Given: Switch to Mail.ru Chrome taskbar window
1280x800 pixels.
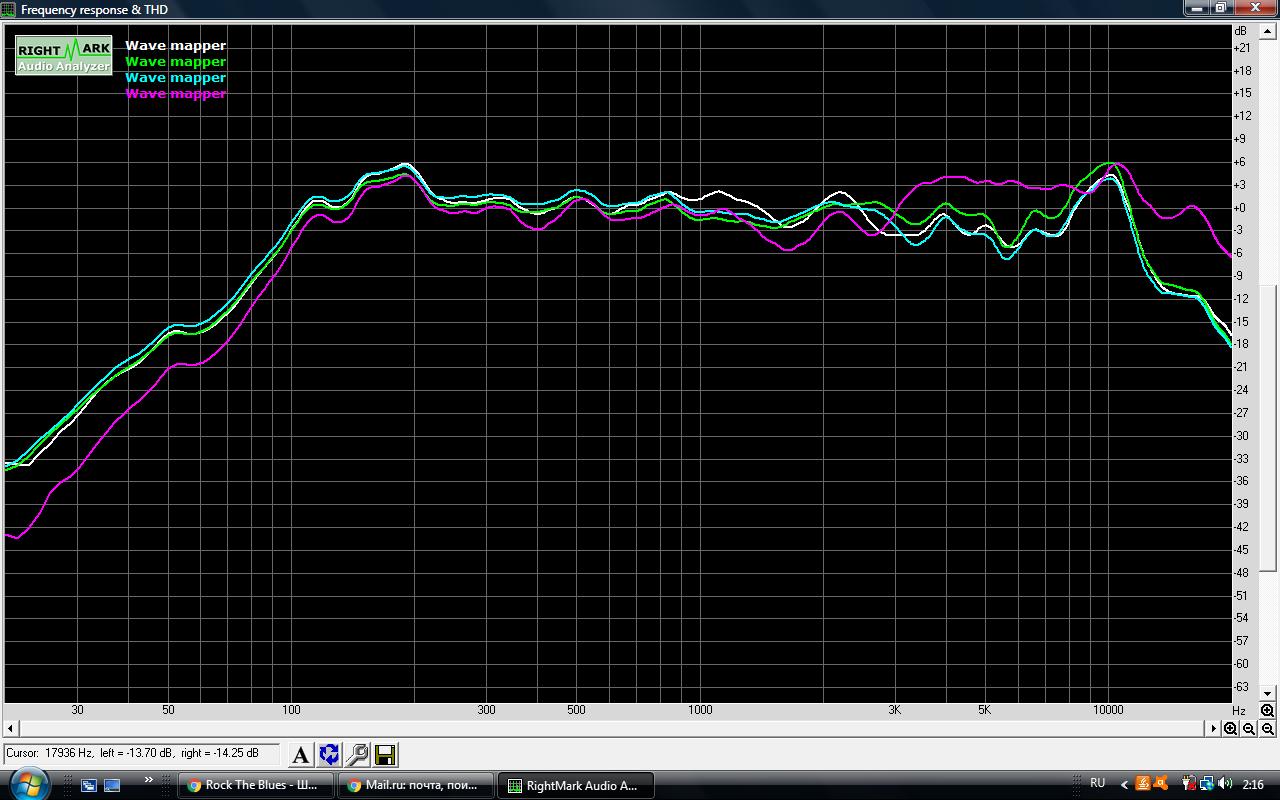Looking at the screenshot, I should (x=416, y=785).
